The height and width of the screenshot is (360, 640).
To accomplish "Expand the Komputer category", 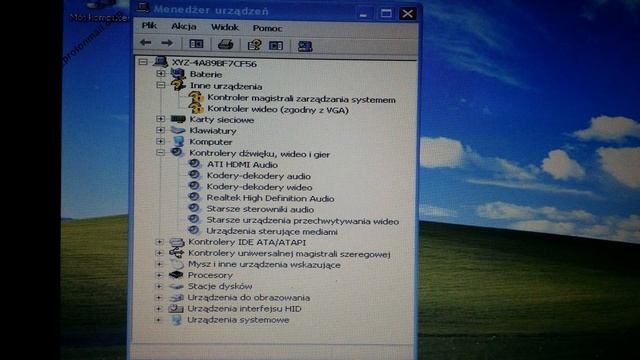I will point(160,141).
